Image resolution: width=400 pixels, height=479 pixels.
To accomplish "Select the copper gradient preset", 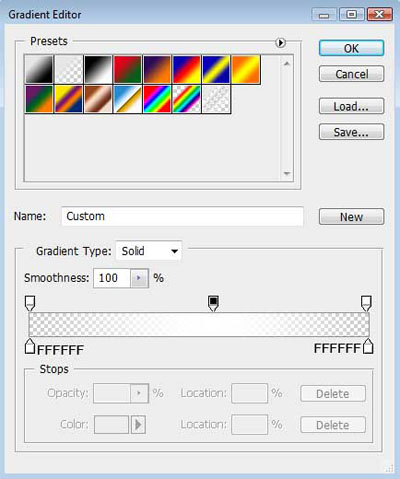I will (x=98, y=99).
